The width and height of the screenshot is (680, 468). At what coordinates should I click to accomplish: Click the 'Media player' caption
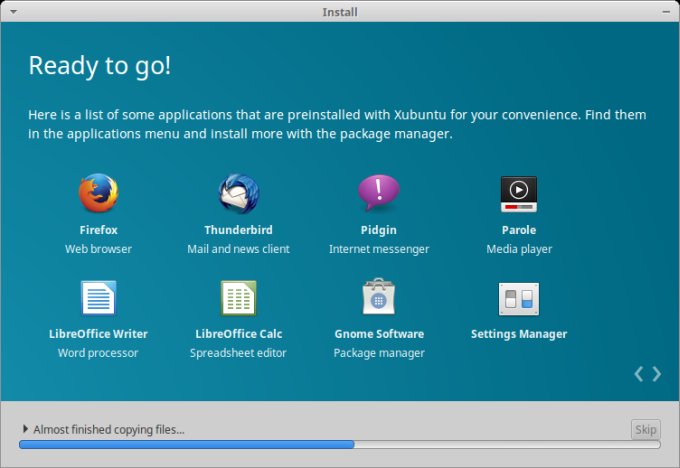pyautogui.click(x=519, y=249)
